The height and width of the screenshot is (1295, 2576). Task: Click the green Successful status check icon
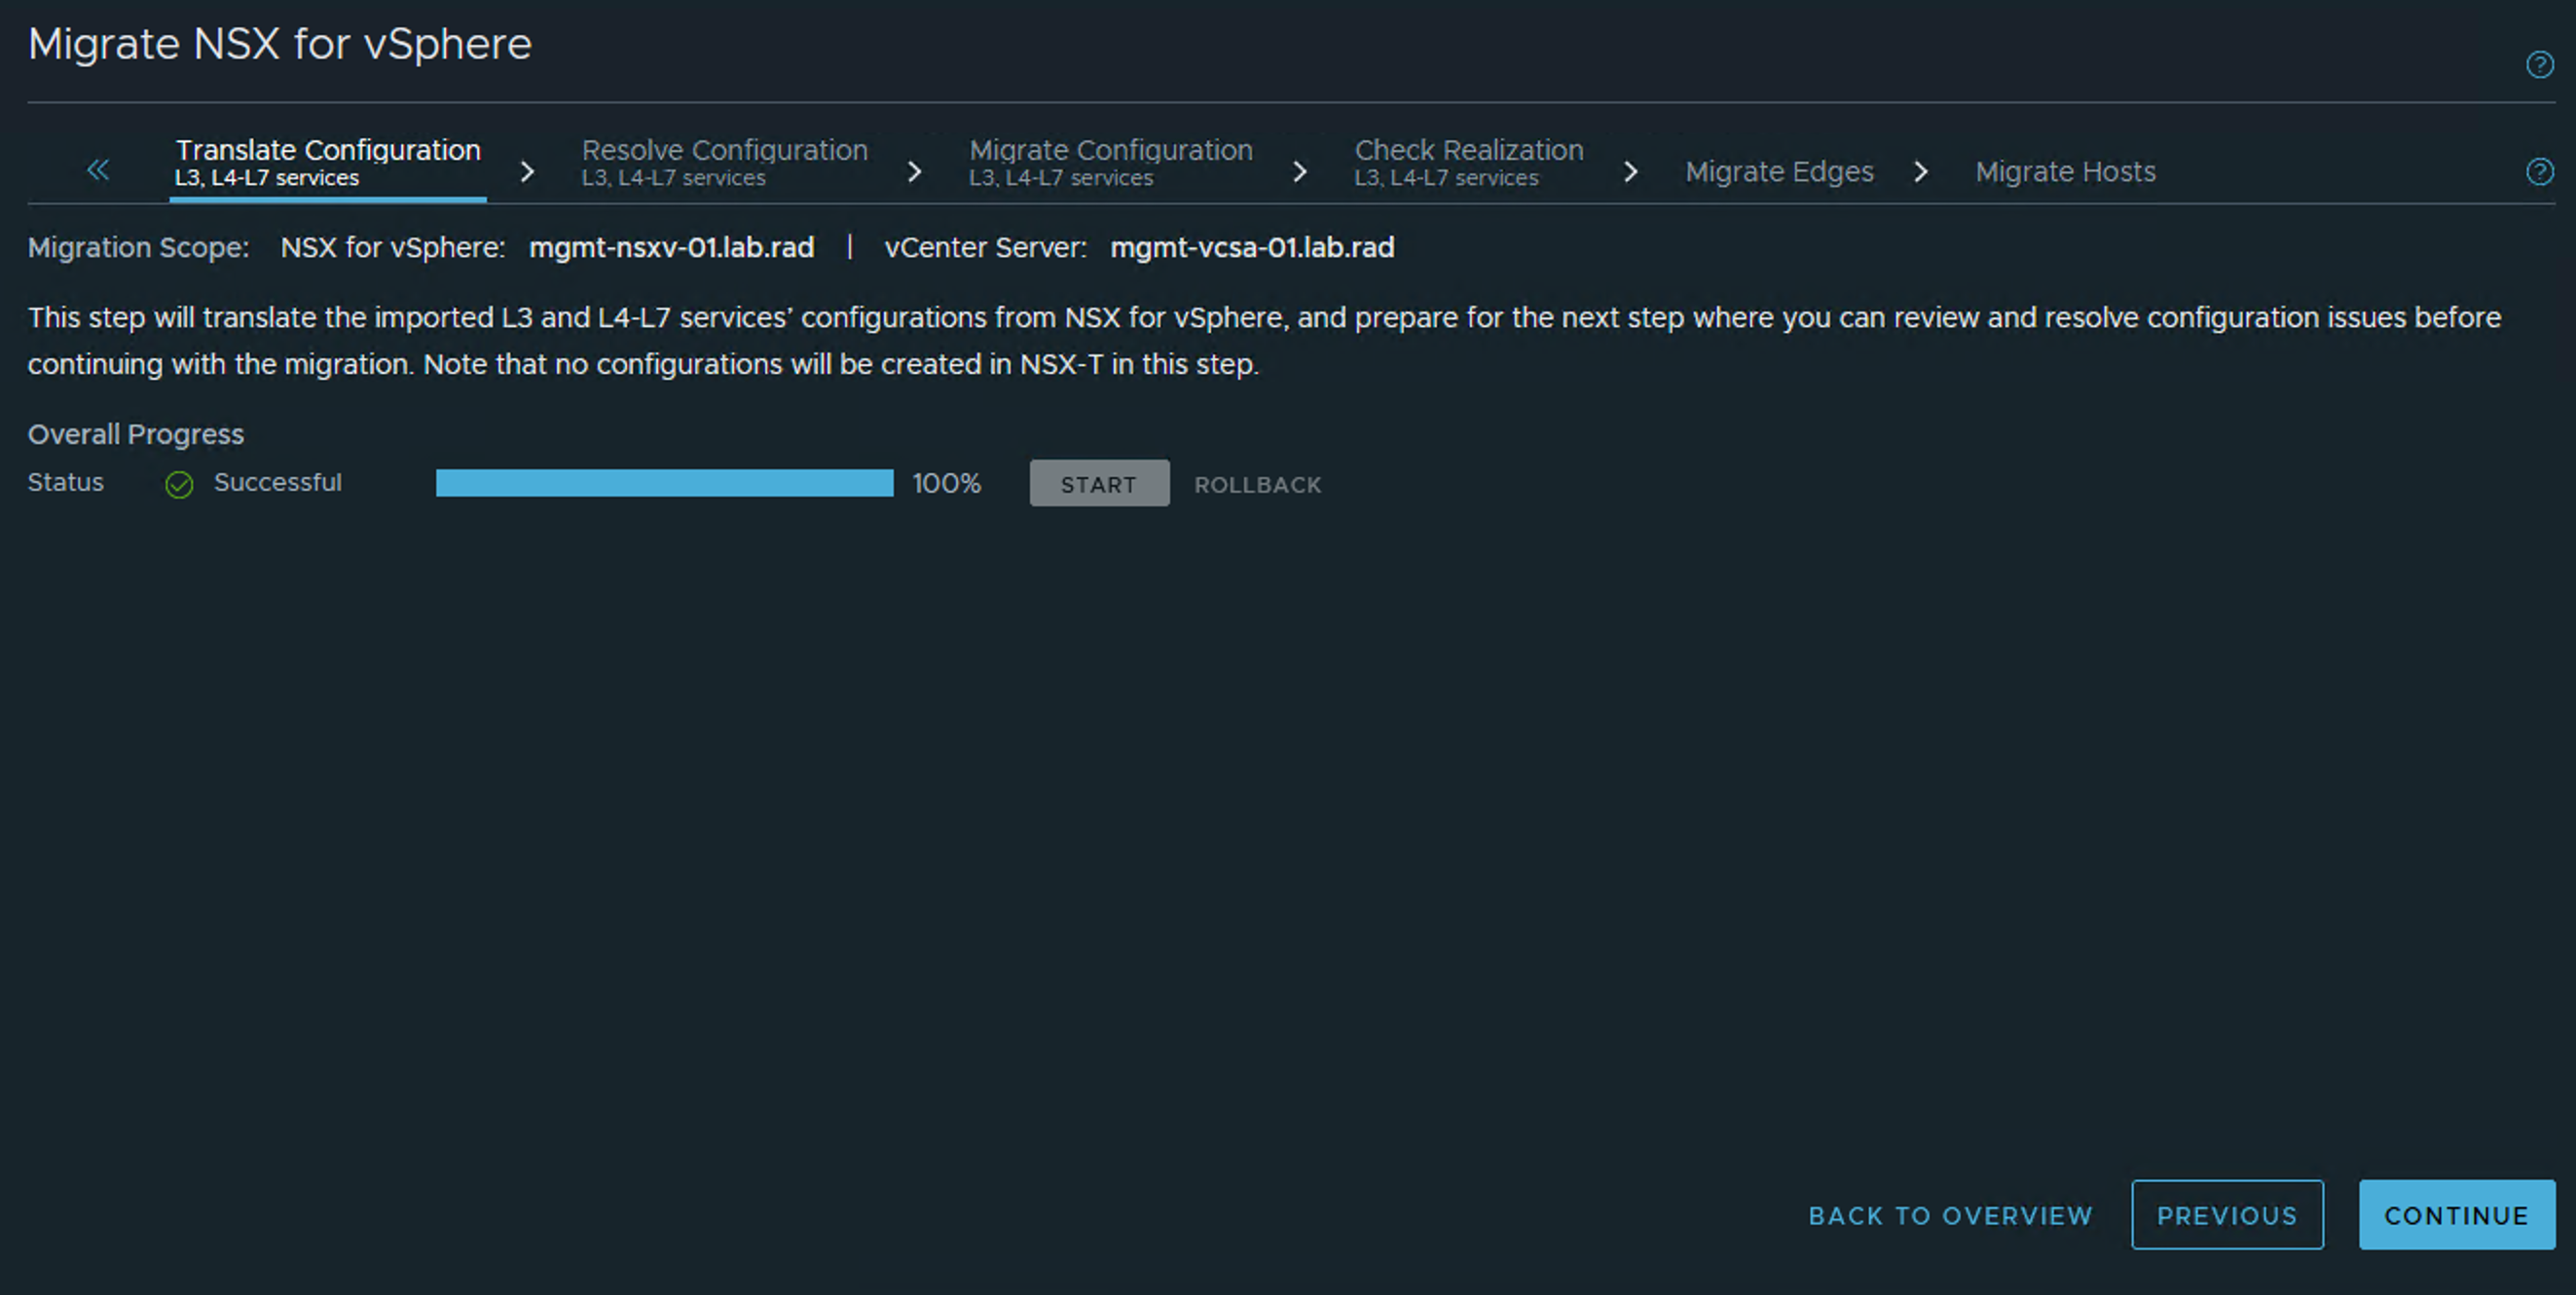(179, 485)
